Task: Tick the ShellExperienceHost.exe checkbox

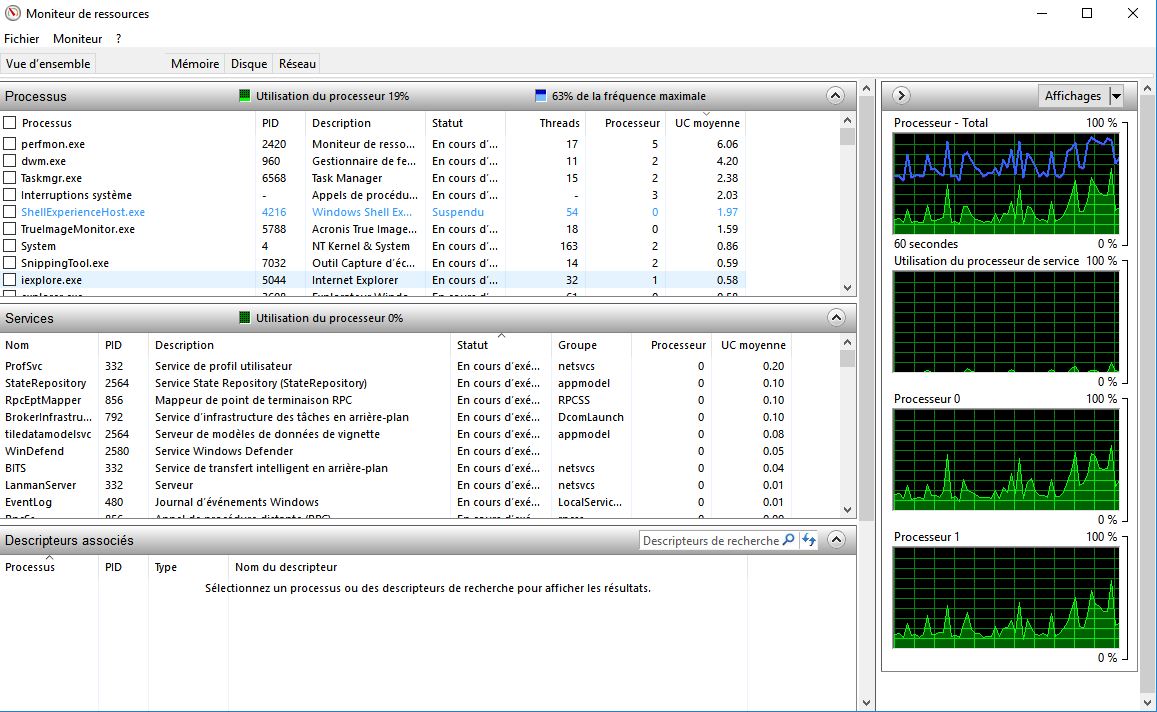Action: point(10,211)
